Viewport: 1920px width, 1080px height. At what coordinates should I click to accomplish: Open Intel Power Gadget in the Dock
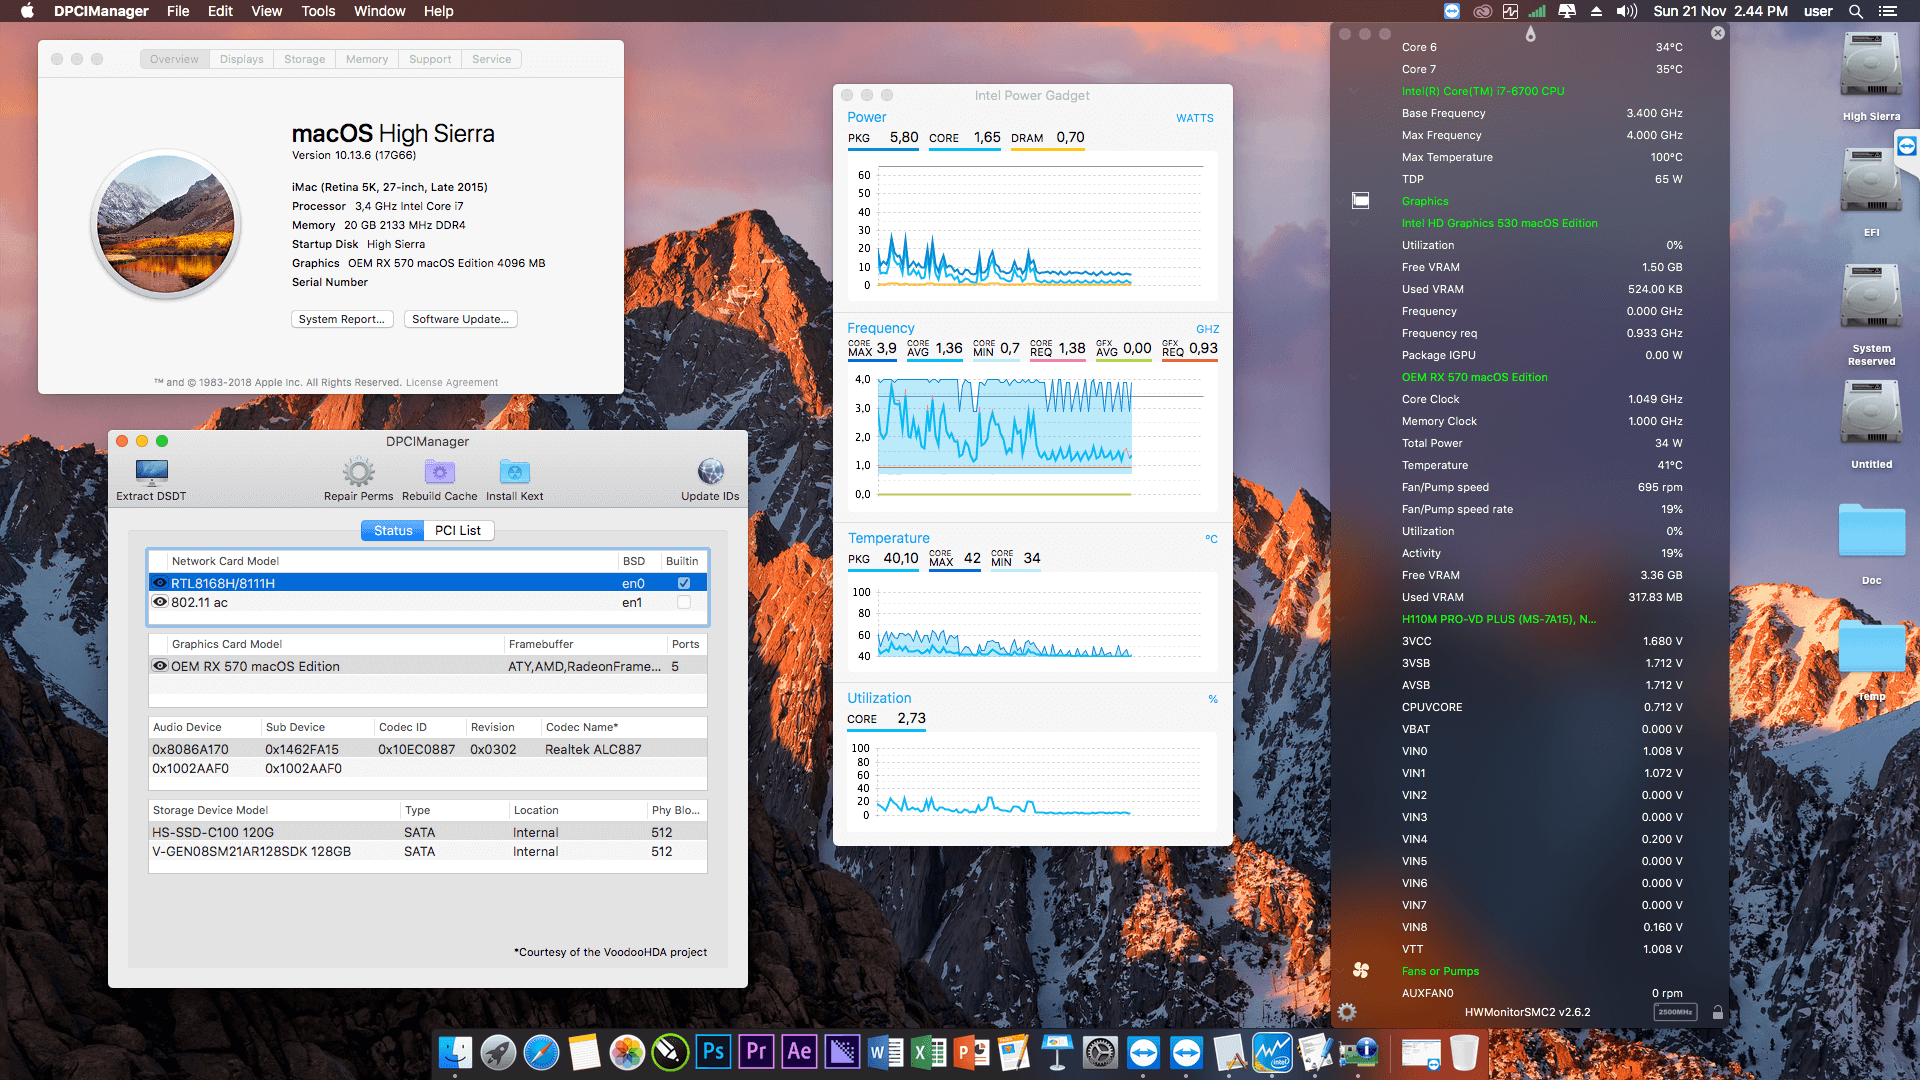click(1272, 1052)
